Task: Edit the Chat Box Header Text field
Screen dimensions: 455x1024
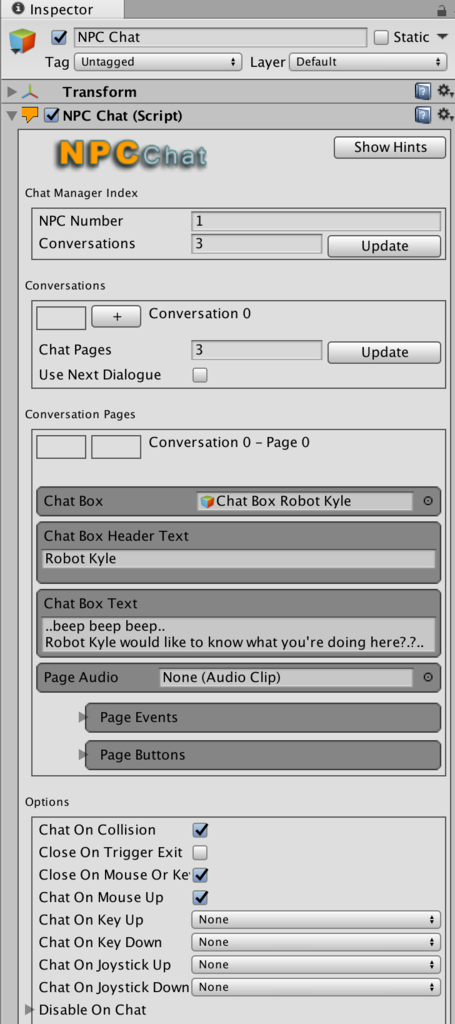Action: tap(239, 559)
